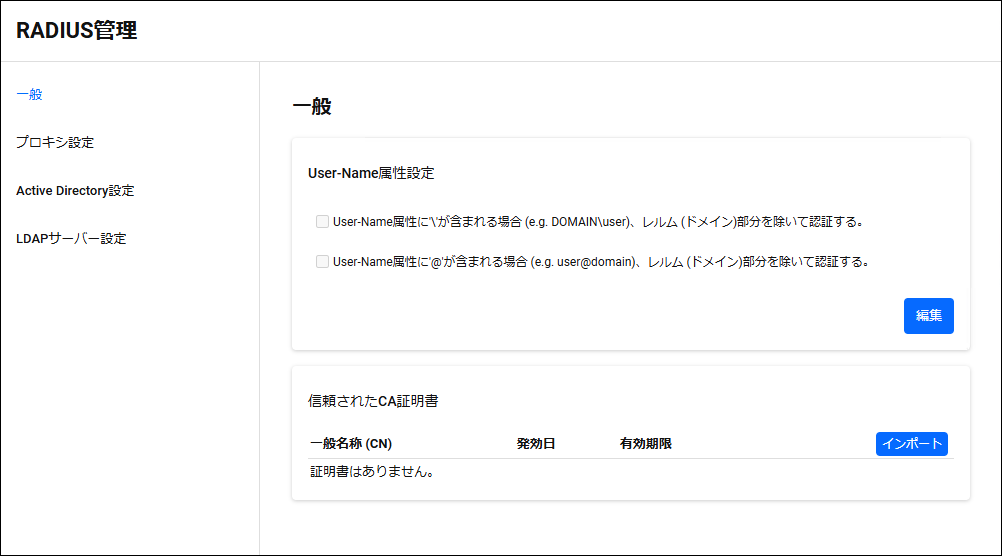Click the label text mentioning user@domain
The width and height of the screenshot is (1002, 556).
[x=601, y=261]
